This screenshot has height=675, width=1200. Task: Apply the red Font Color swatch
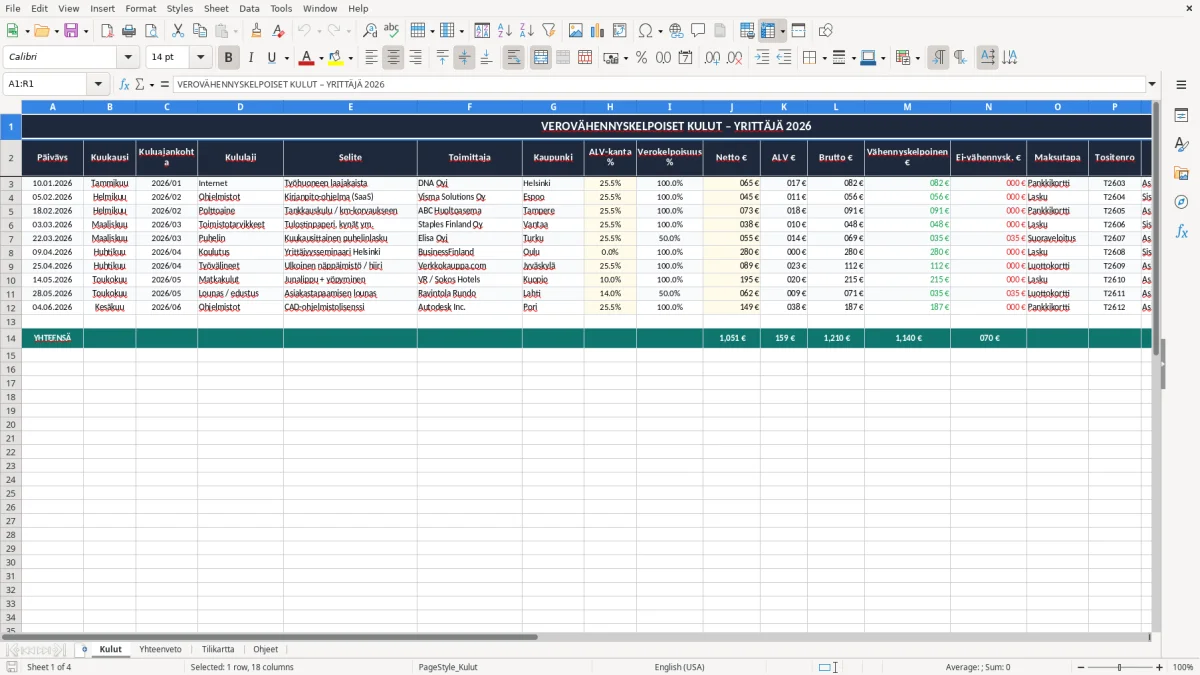click(307, 58)
